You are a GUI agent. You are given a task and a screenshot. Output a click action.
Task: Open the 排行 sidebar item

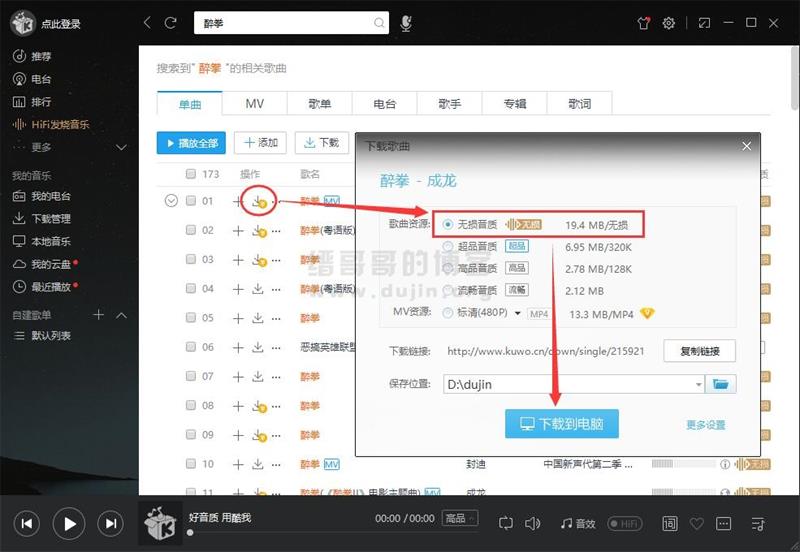[32, 102]
